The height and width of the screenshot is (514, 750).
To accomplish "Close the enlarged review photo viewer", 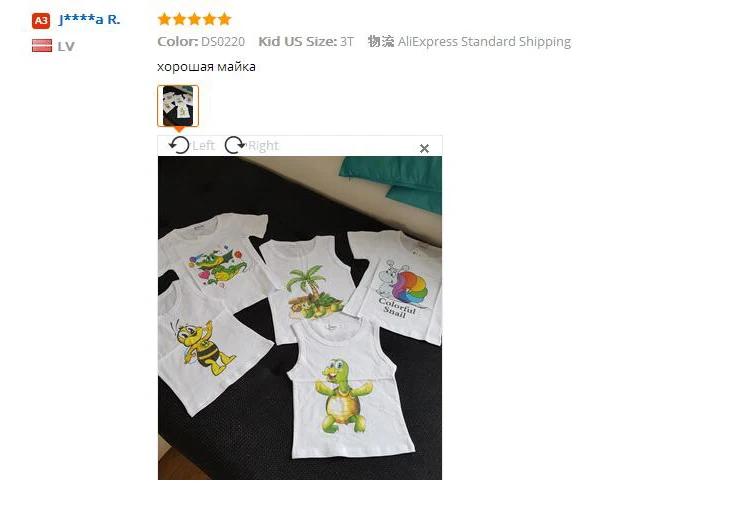I will pyautogui.click(x=424, y=149).
